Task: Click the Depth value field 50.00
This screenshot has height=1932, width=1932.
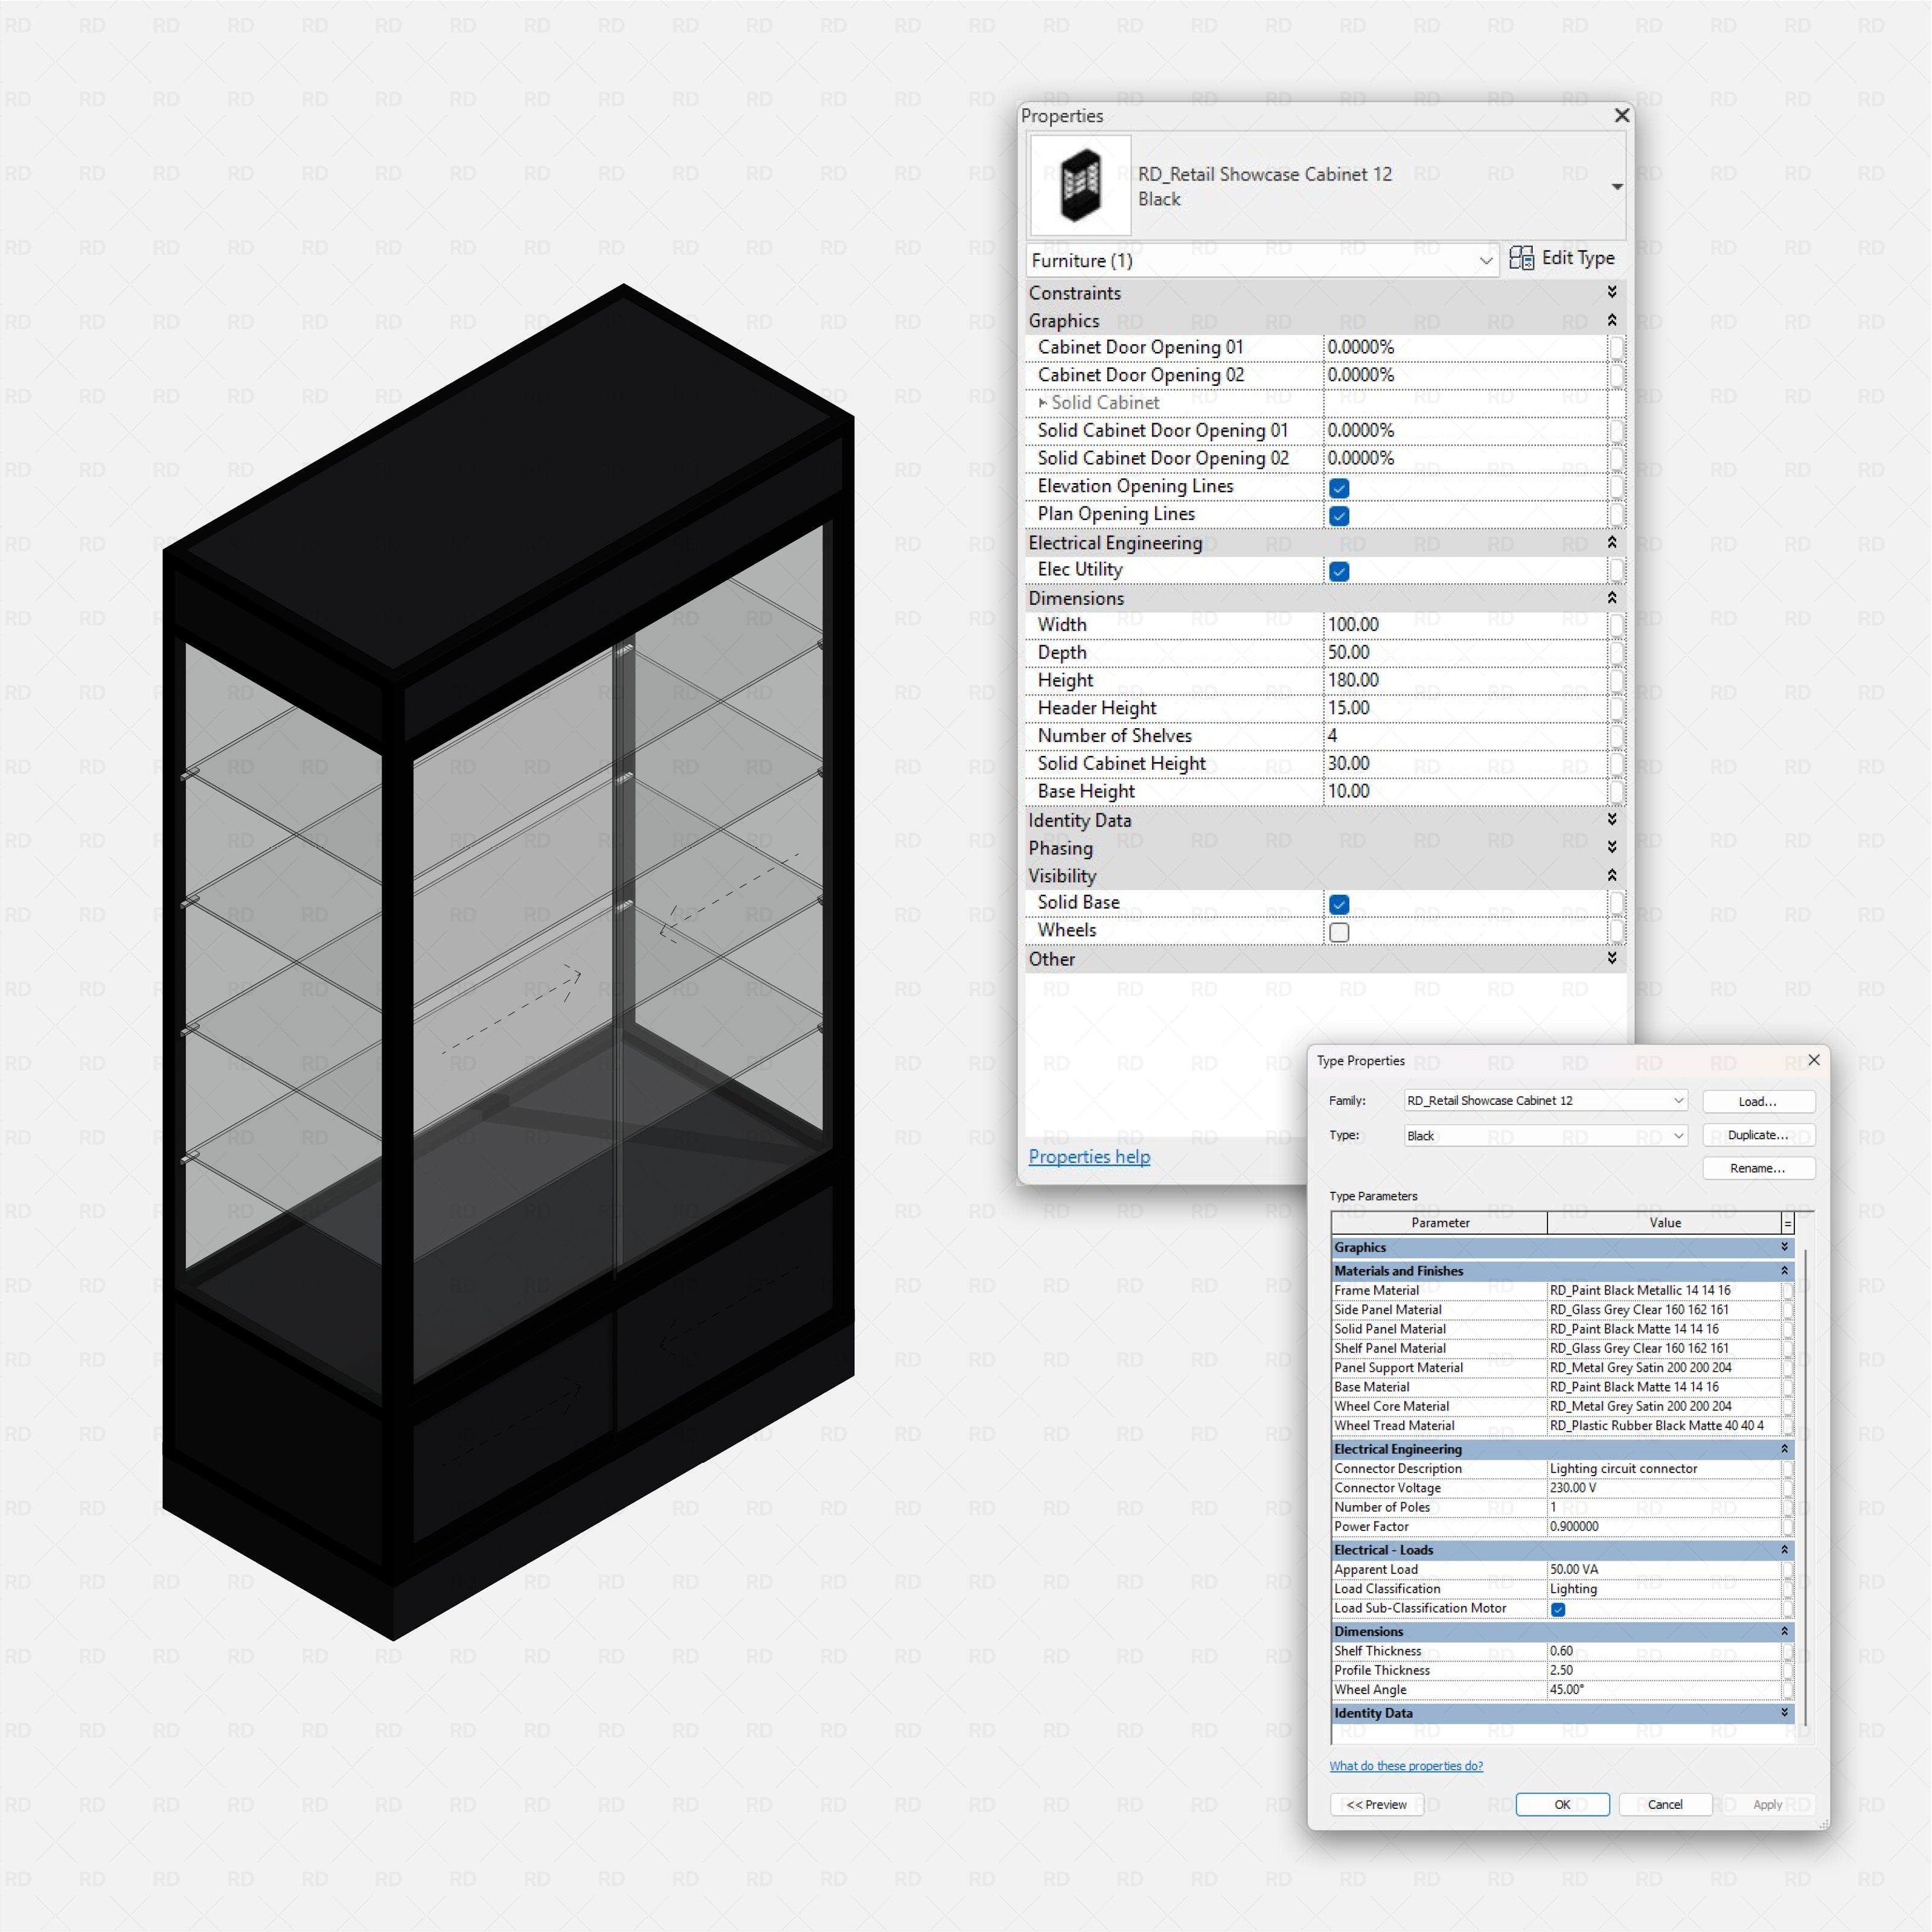Action: coord(1465,652)
